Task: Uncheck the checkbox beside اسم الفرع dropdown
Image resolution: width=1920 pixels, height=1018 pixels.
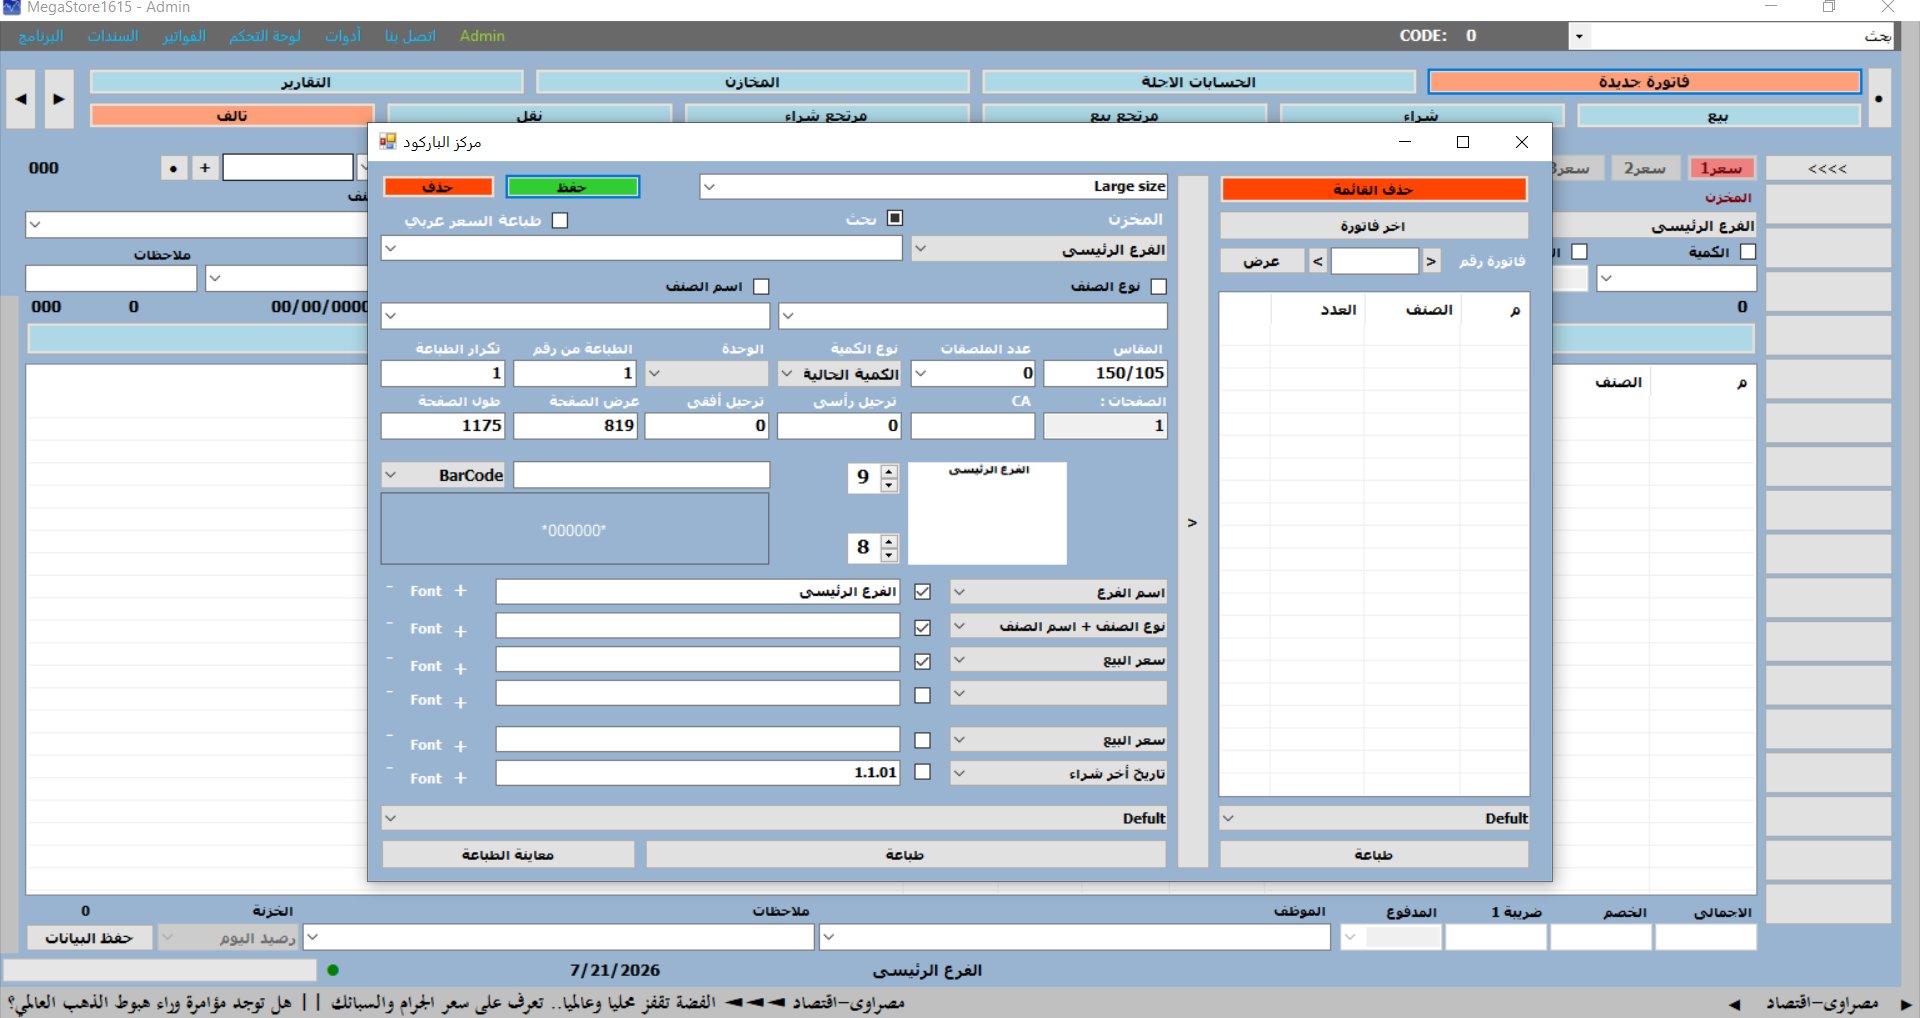Action: pyautogui.click(x=922, y=592)
